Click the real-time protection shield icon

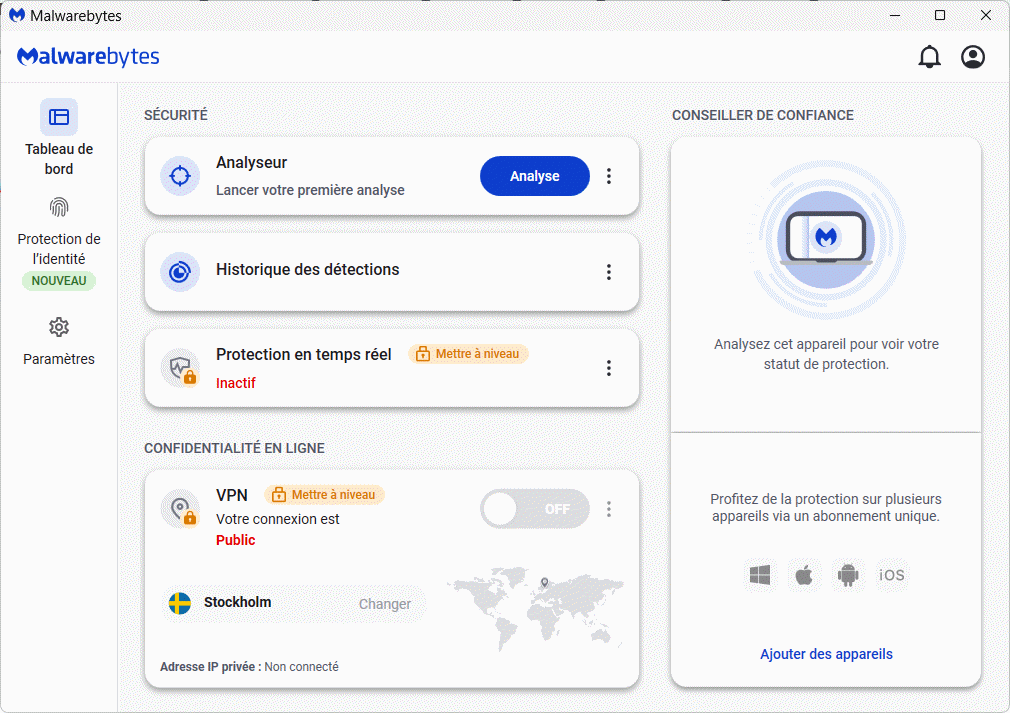pos(181,368)
